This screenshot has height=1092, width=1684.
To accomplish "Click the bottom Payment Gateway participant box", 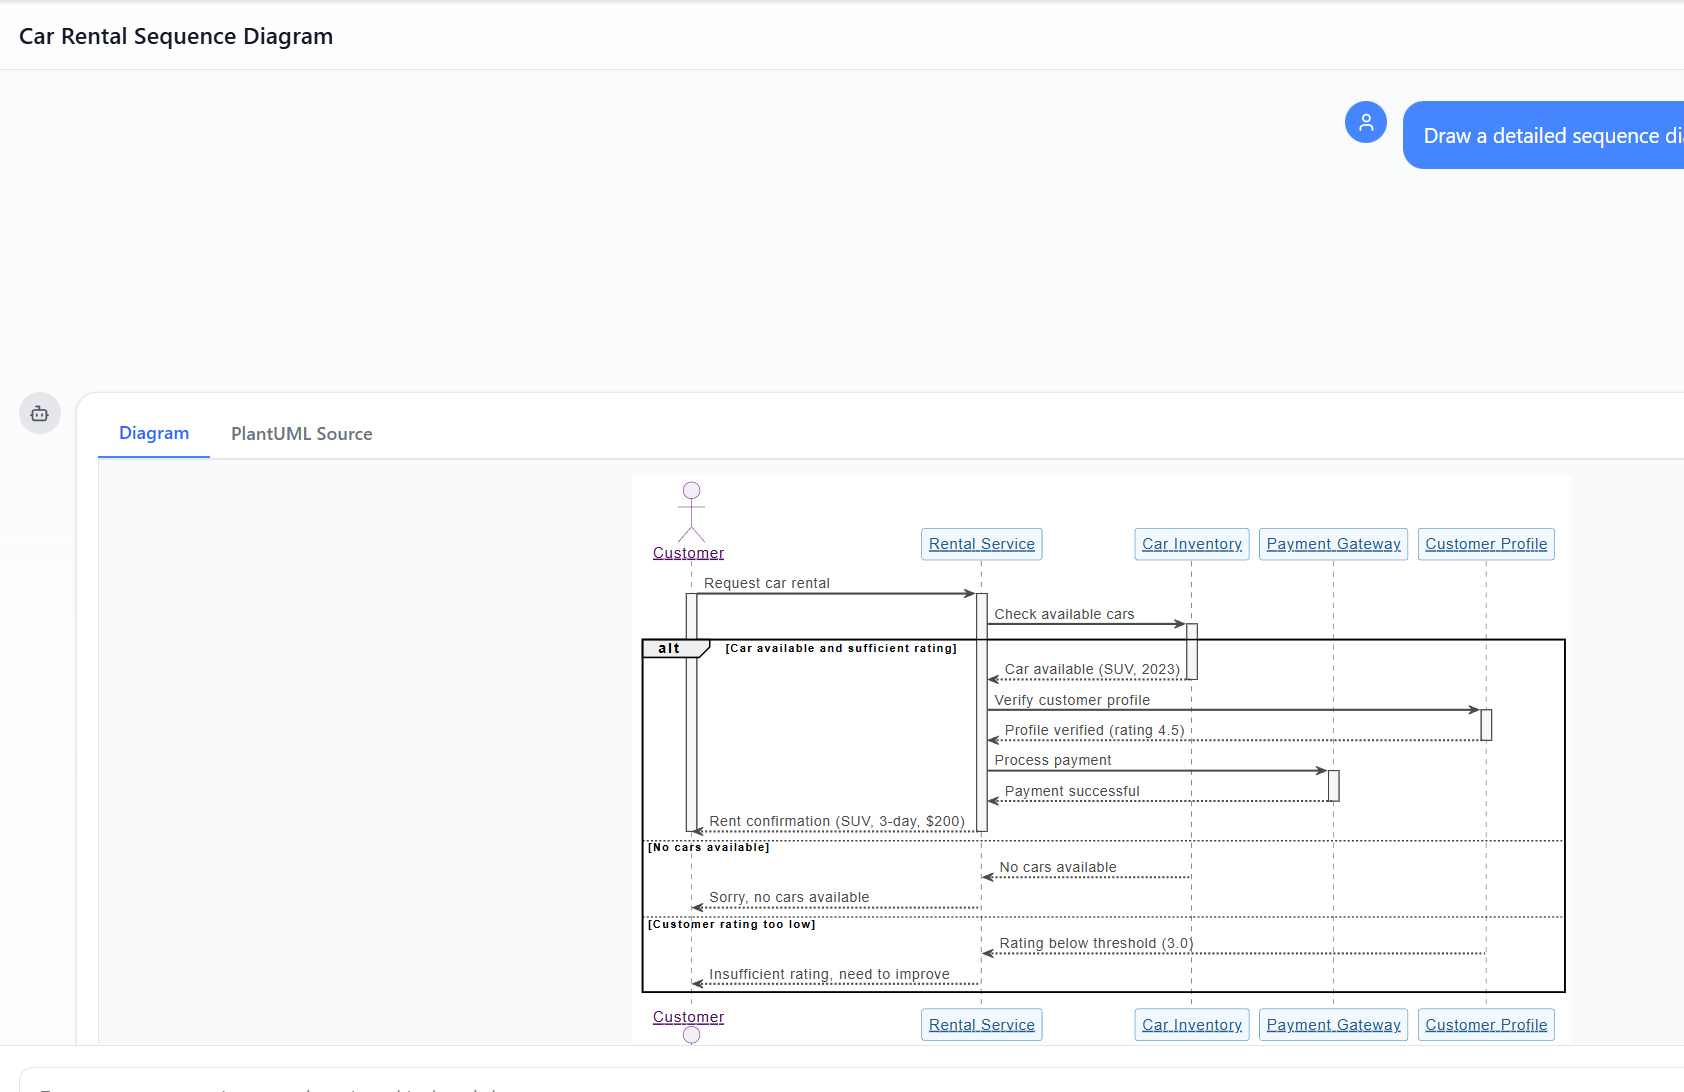I will point(1333,1024).
